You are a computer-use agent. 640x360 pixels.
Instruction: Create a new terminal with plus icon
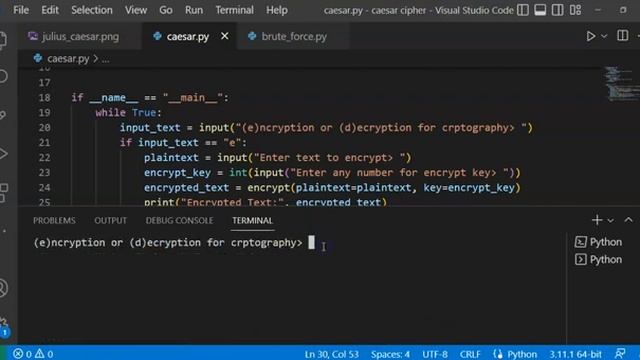tap(597, 220)
